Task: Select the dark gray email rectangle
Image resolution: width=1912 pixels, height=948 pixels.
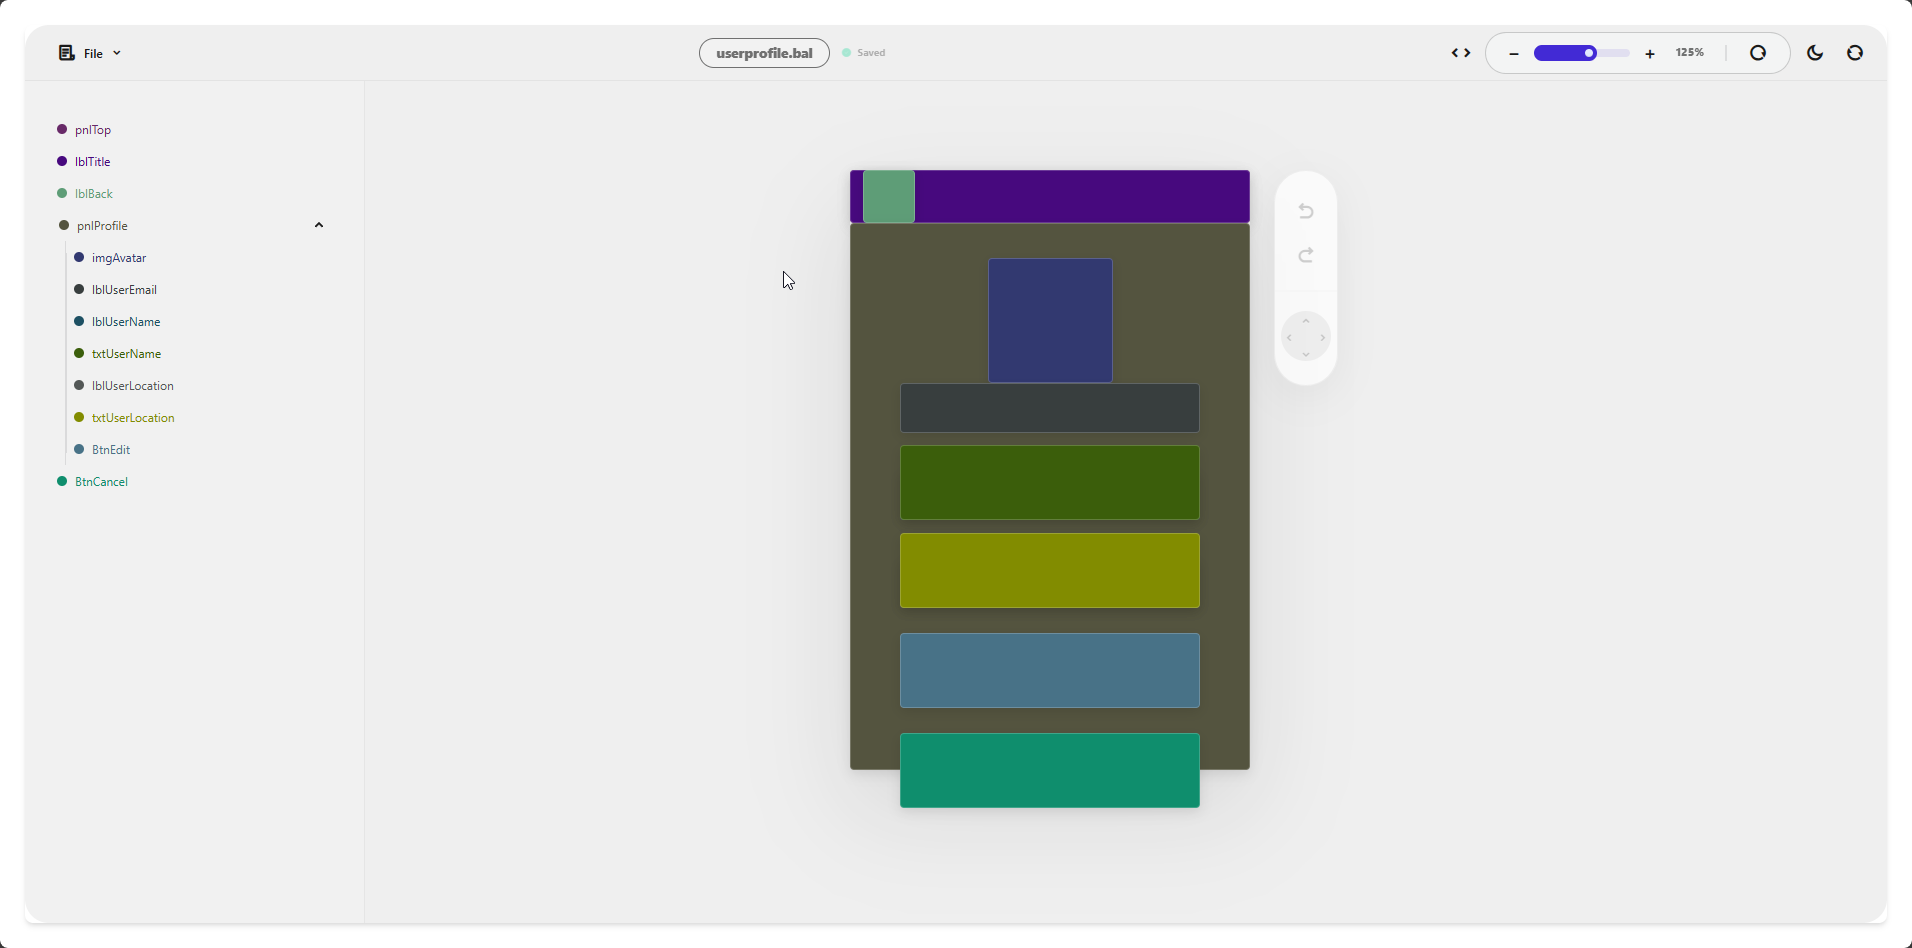Action: (1050, 408)
